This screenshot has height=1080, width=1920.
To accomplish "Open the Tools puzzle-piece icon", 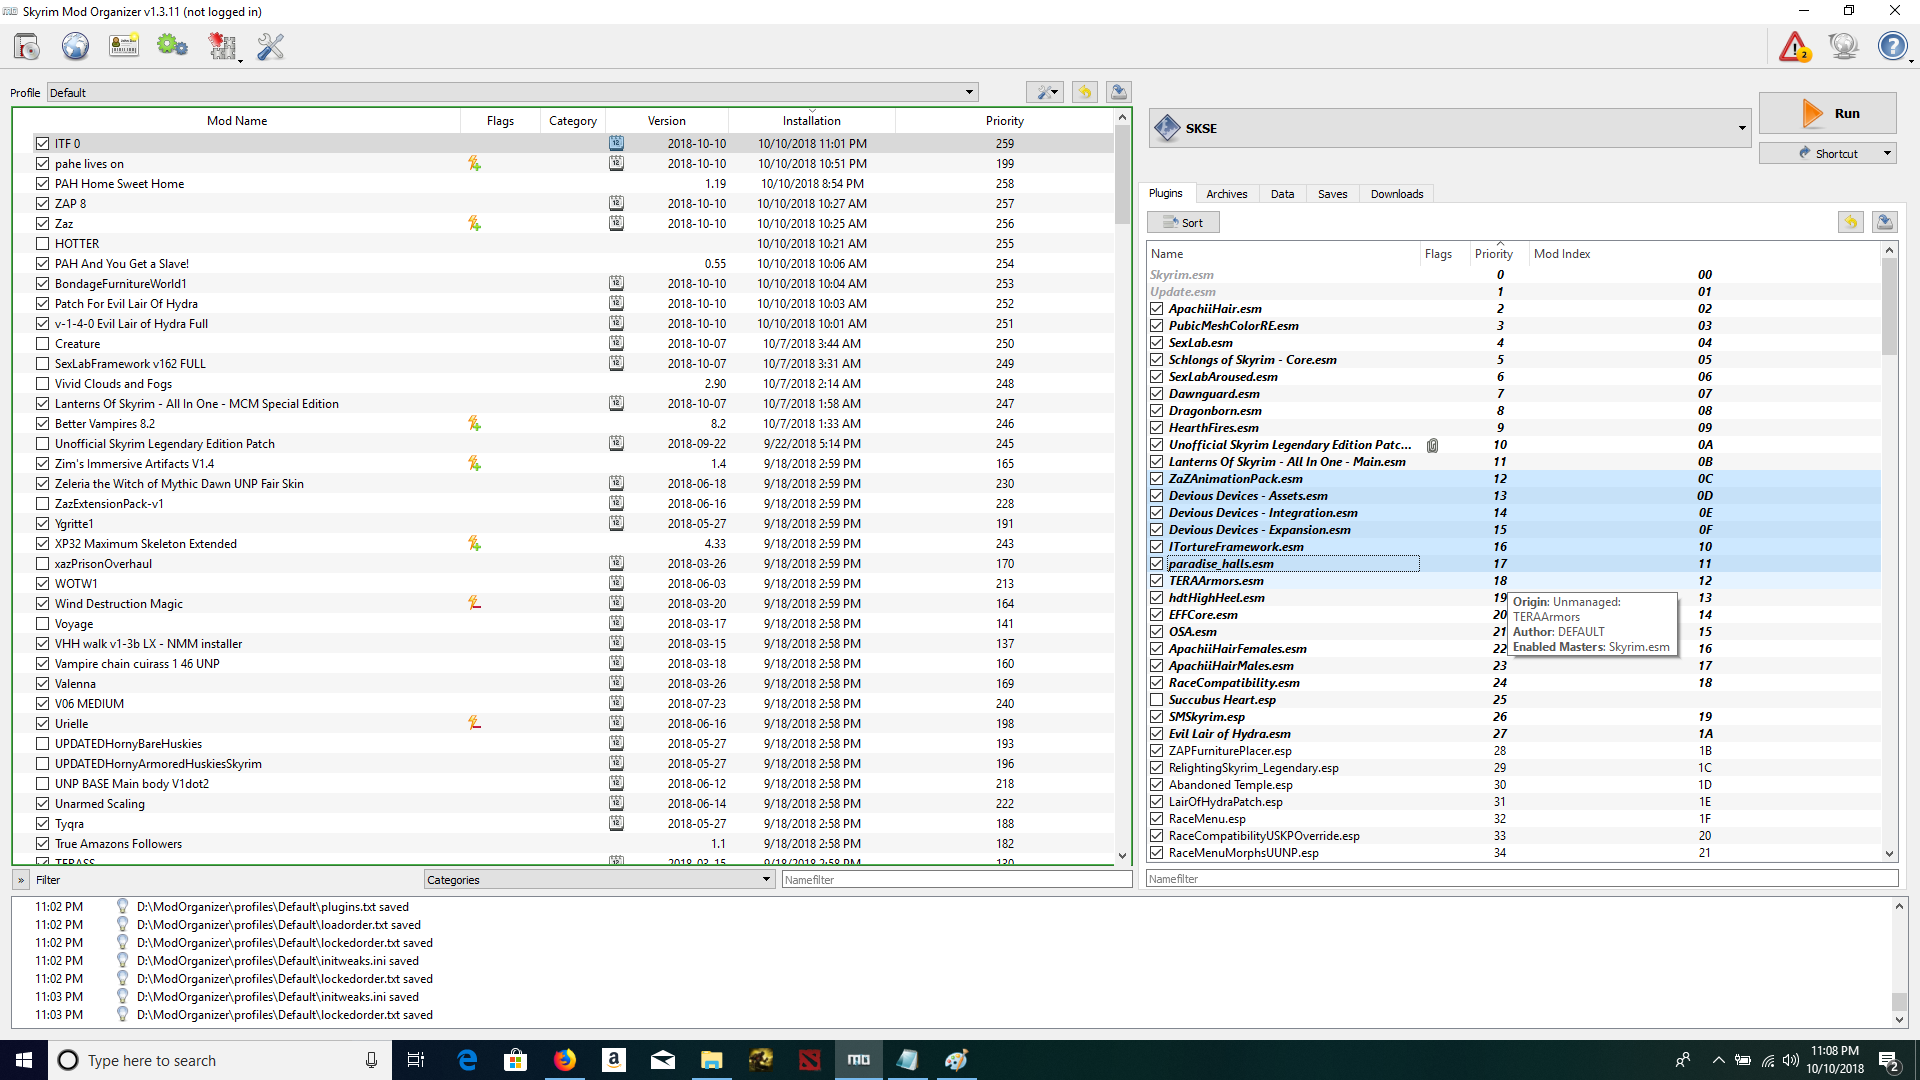I will (x=222, y=46).
